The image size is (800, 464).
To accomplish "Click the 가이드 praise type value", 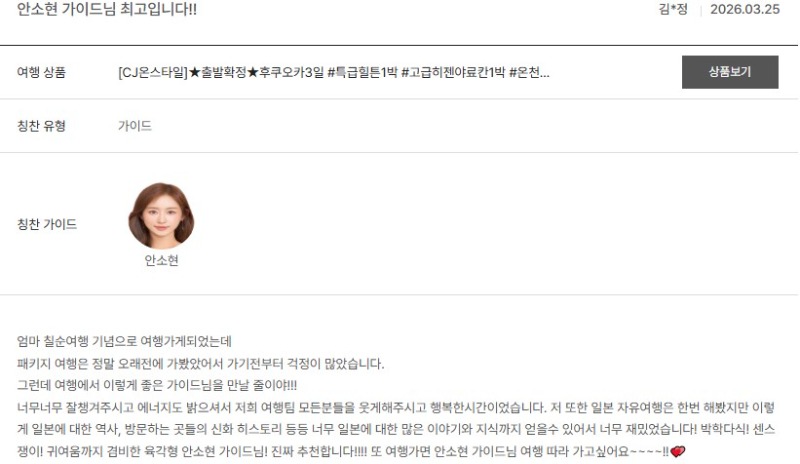I will pyautogui.click(x=135, y=126).
